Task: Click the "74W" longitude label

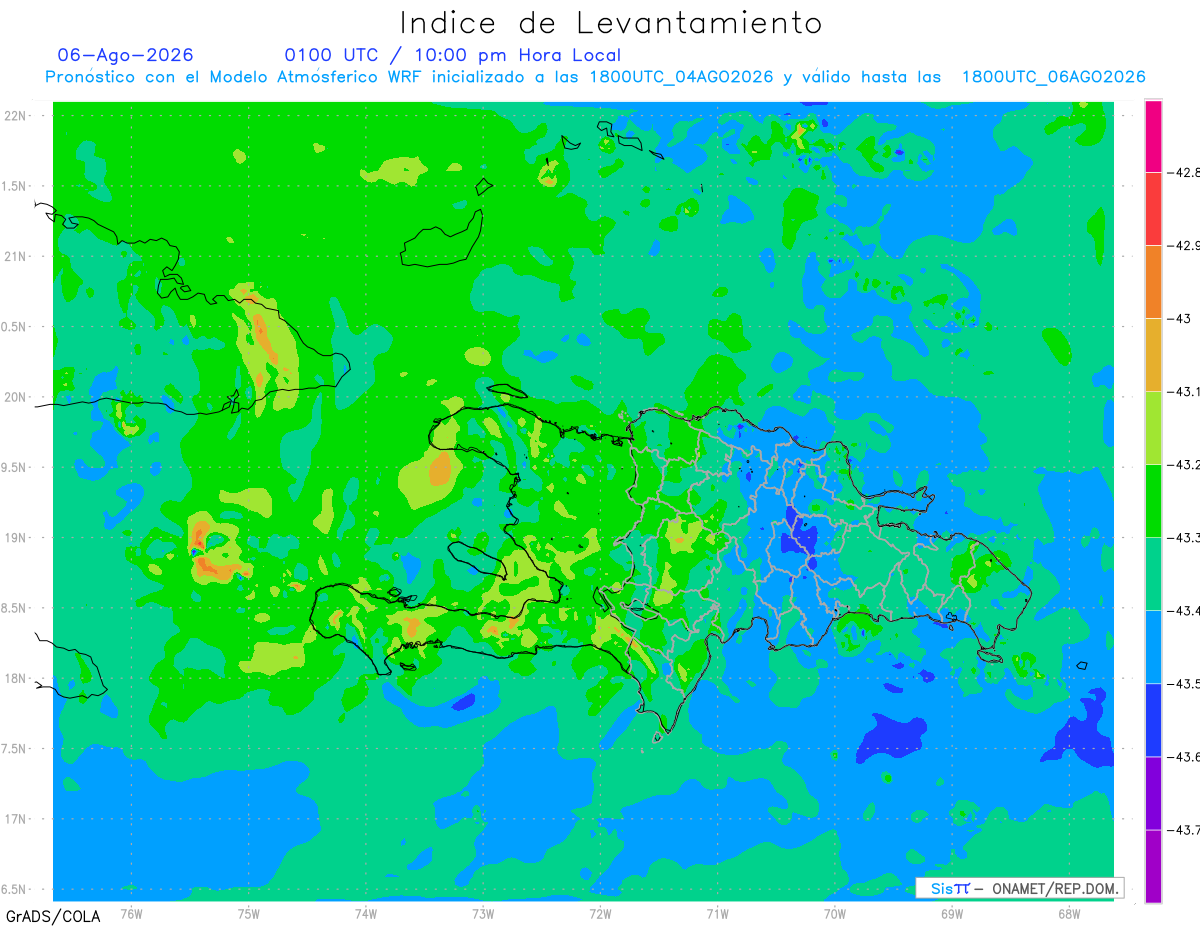Action: [x=366, y=913]
